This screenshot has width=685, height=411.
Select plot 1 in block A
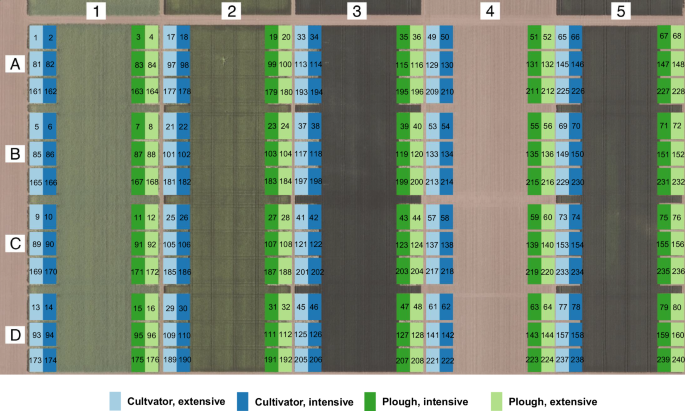click(x=36, y=37)
